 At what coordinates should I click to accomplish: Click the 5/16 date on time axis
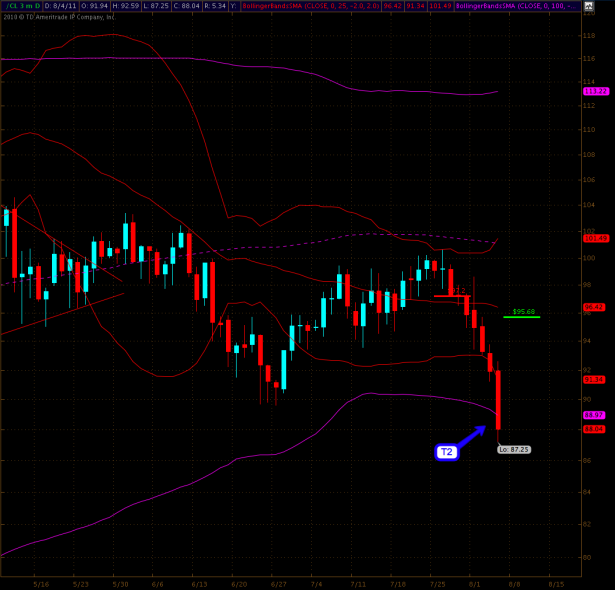click(x=41, y=583)
